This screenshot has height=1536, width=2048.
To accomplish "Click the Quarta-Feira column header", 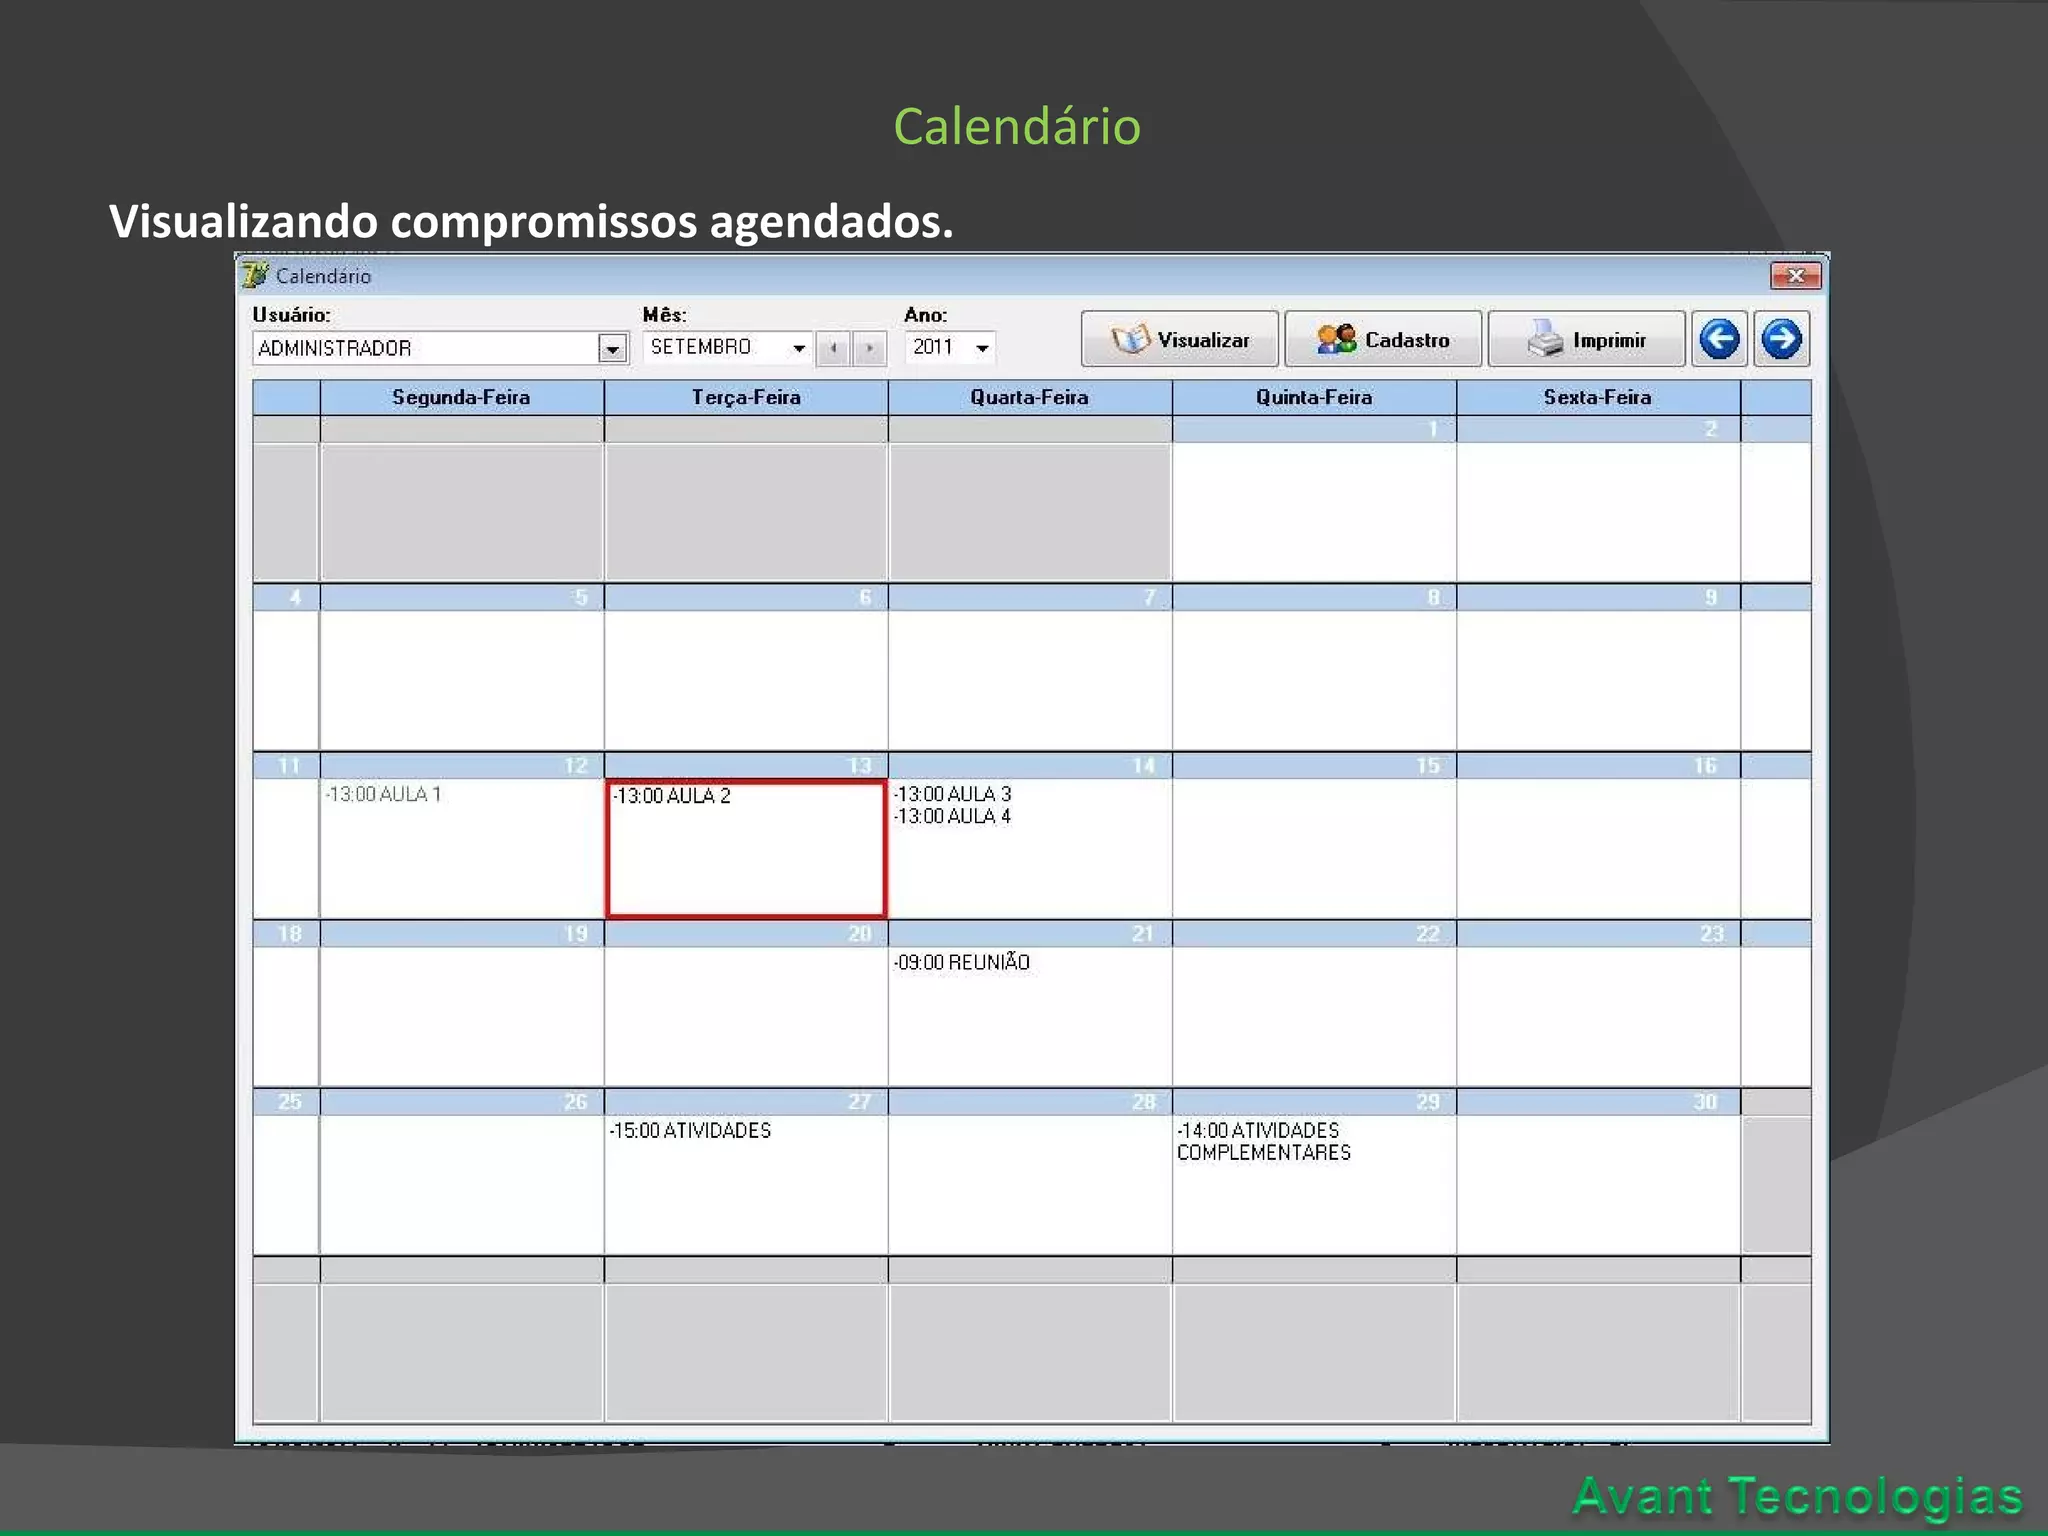I will coord(1030,397).
